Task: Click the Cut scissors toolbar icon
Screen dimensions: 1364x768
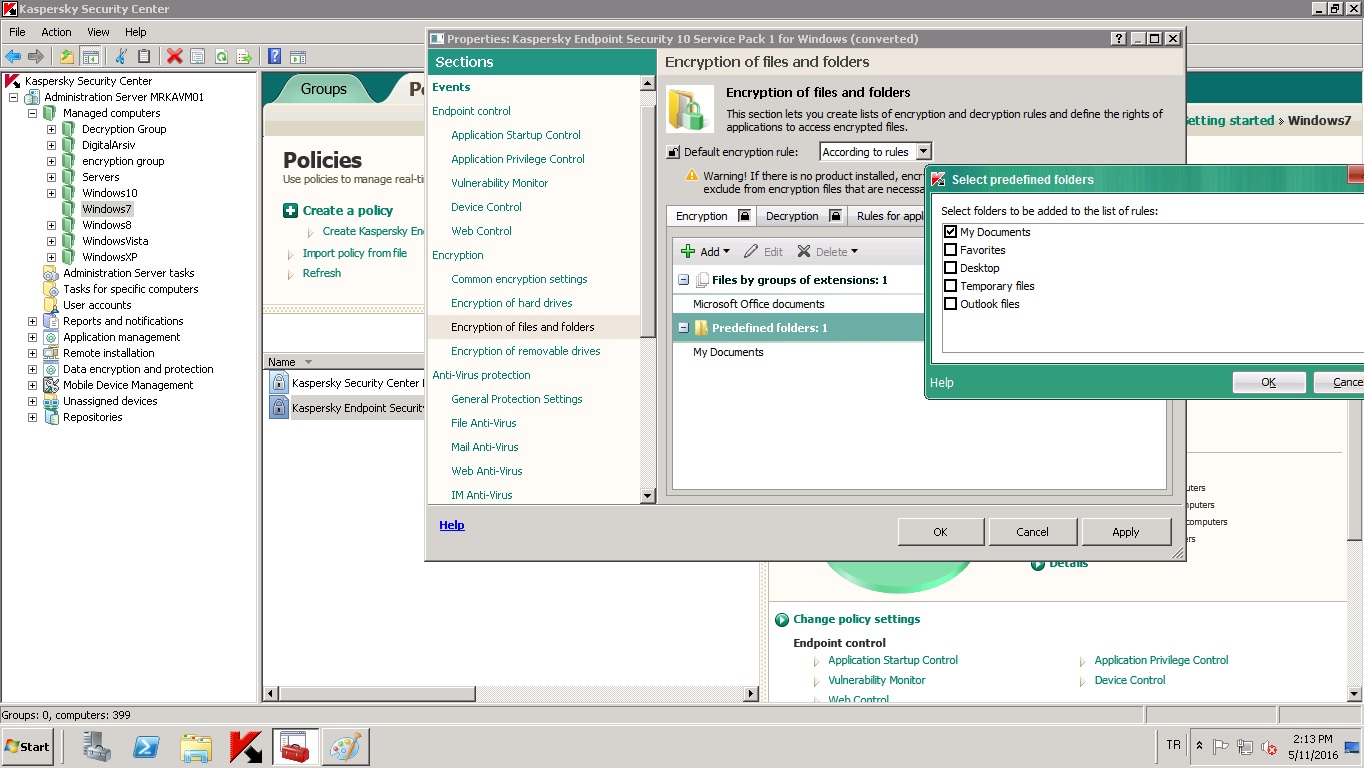Action: 121,56
